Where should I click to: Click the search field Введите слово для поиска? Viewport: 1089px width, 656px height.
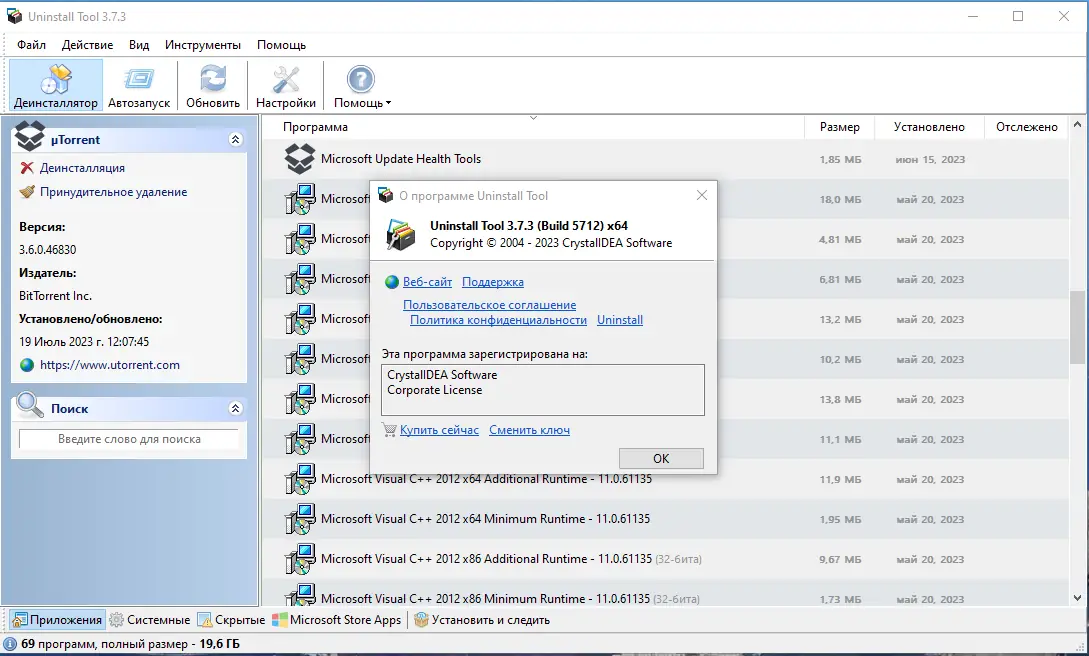[130, 439]
